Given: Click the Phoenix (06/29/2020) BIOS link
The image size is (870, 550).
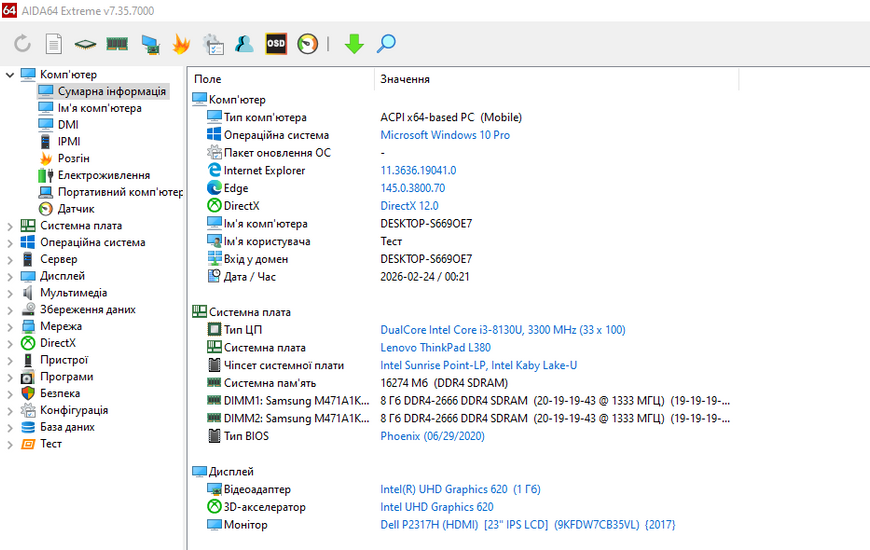Looking at the screenshot, I should (x=432, y=436).
